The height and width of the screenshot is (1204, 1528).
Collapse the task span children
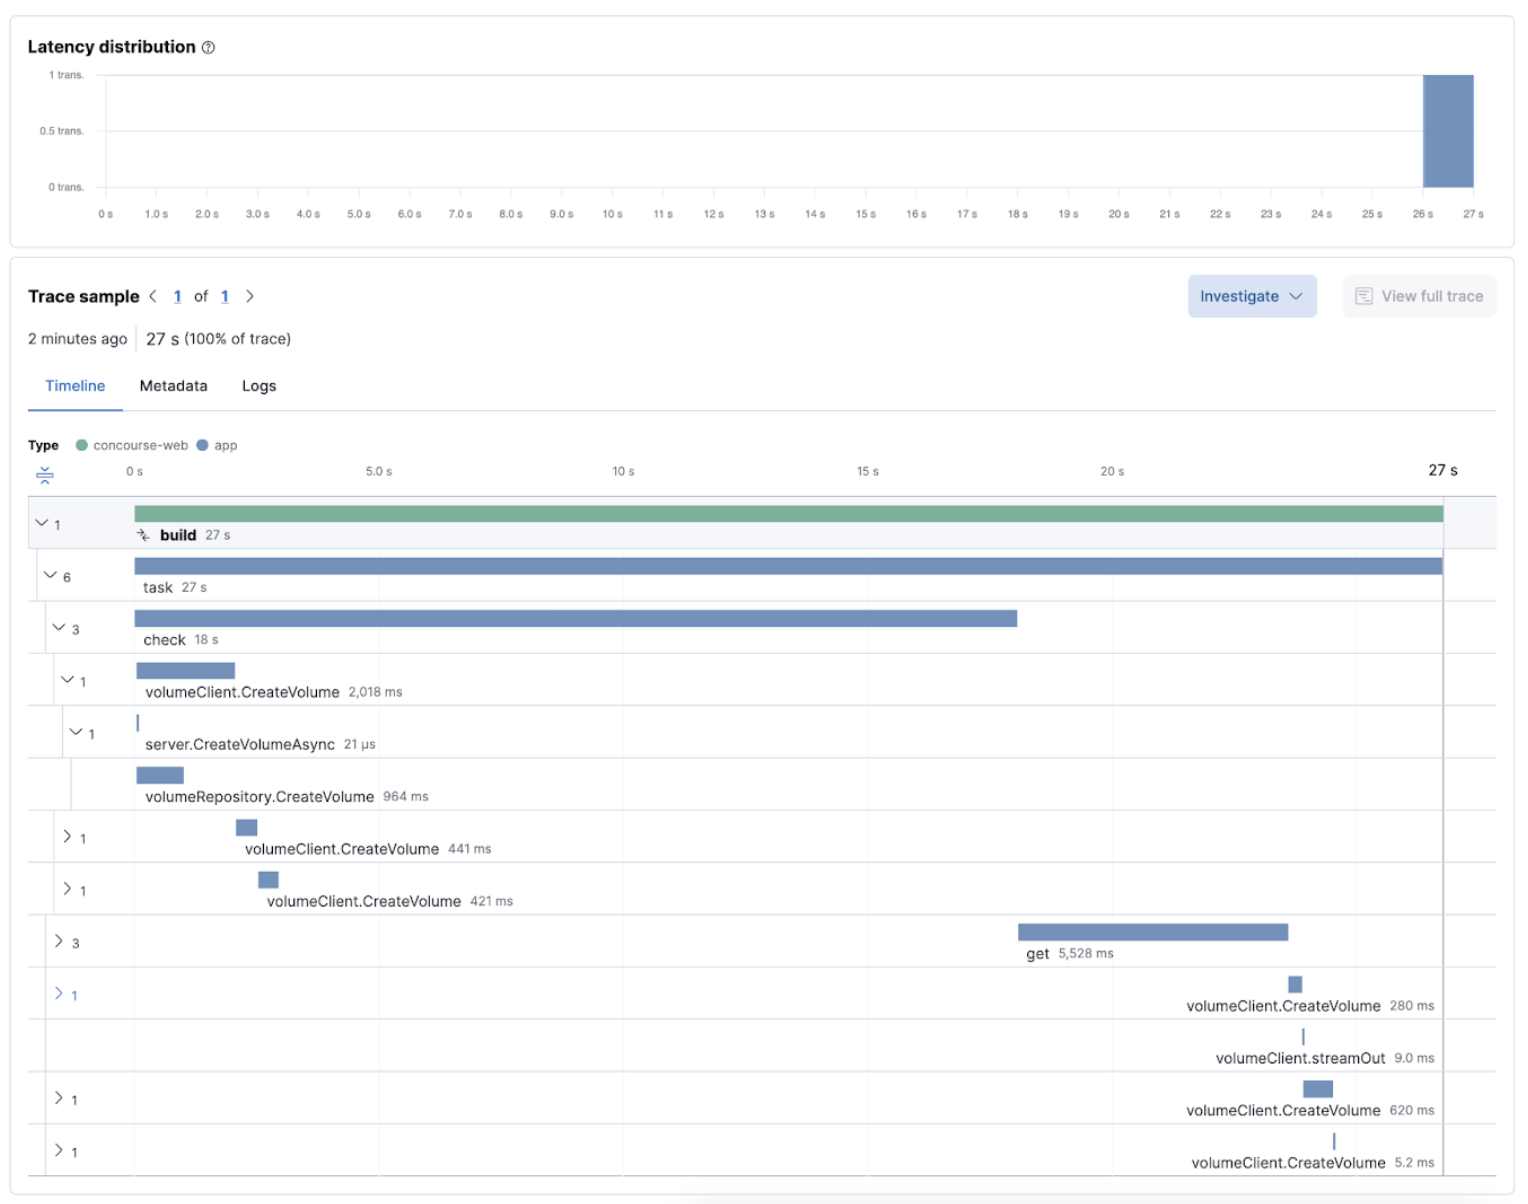52,574
